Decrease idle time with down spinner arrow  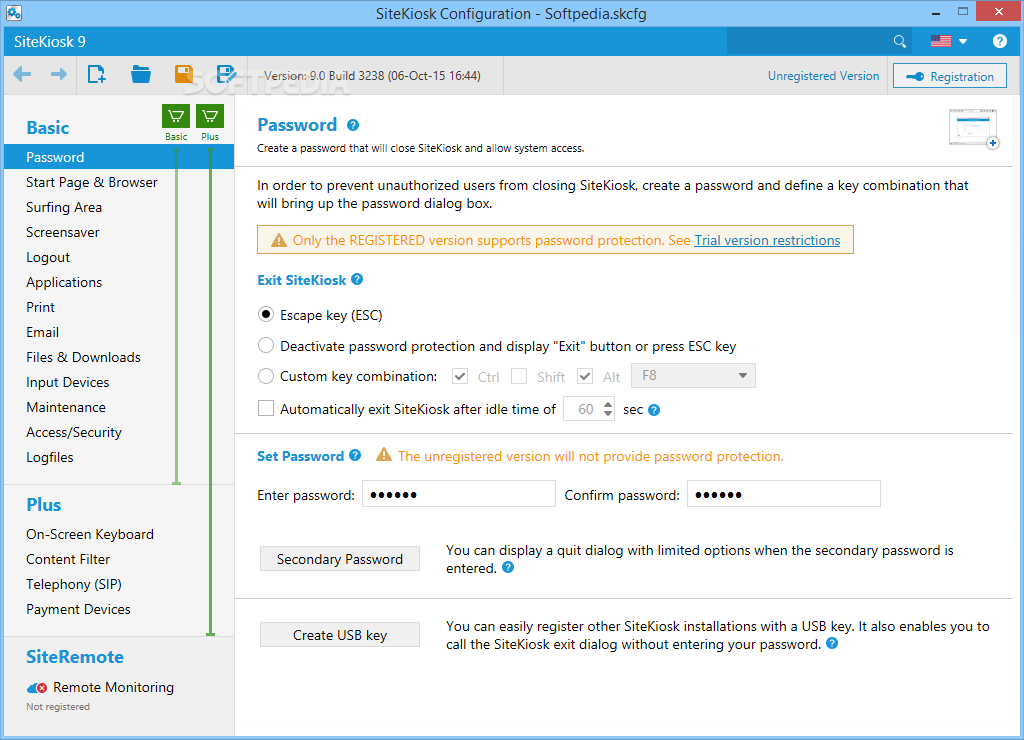pos(608,414)
